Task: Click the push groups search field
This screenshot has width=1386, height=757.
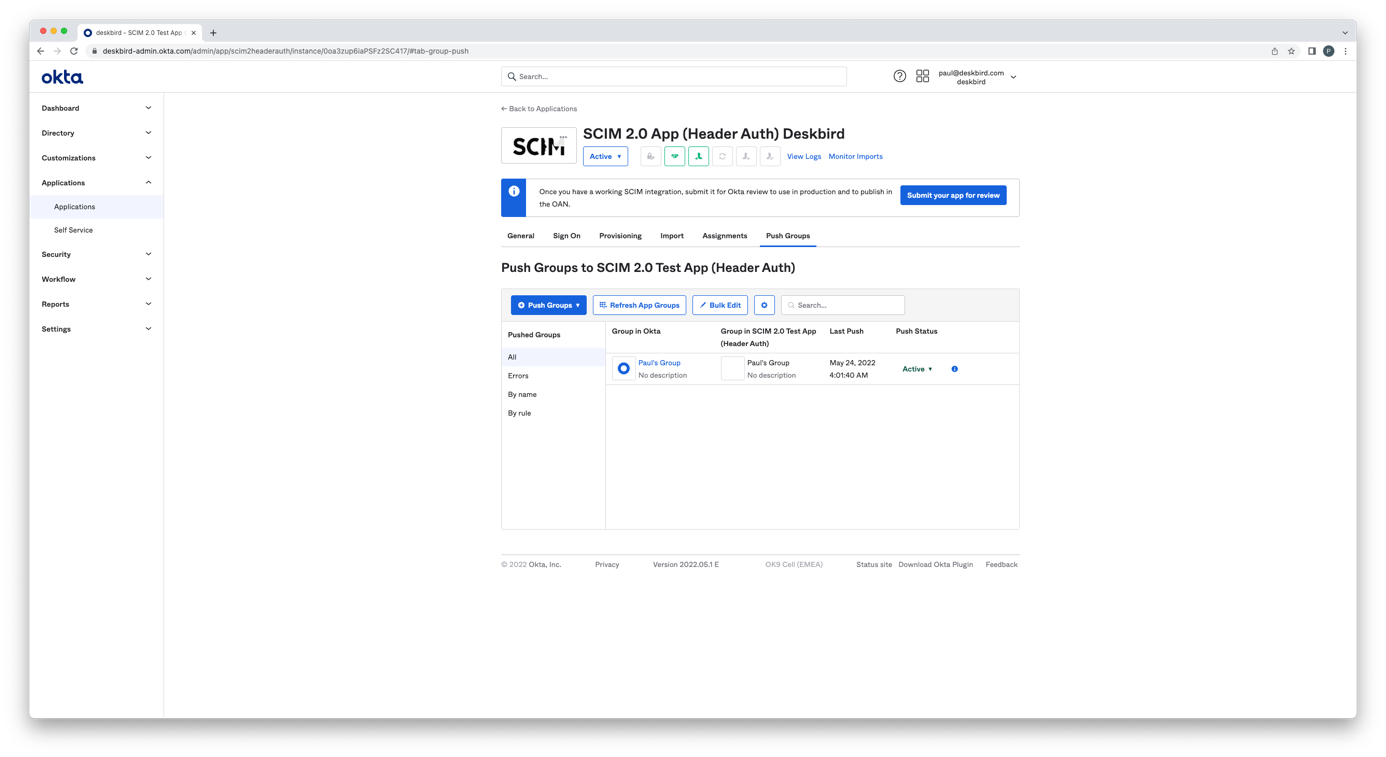Action: (848, 305)
